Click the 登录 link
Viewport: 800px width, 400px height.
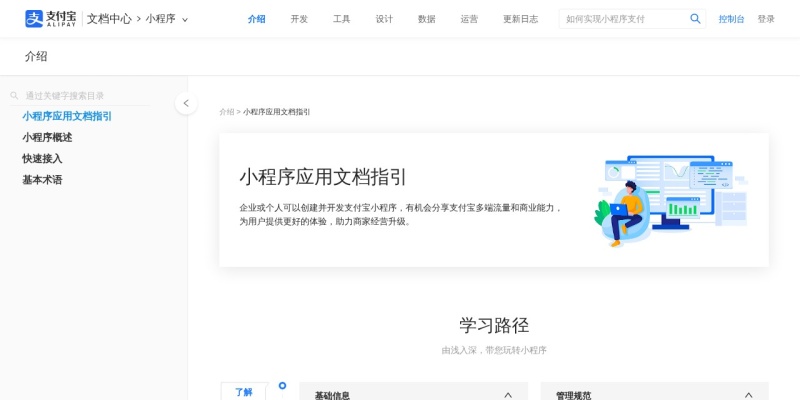pyautogui.click(x=766, y=19)
